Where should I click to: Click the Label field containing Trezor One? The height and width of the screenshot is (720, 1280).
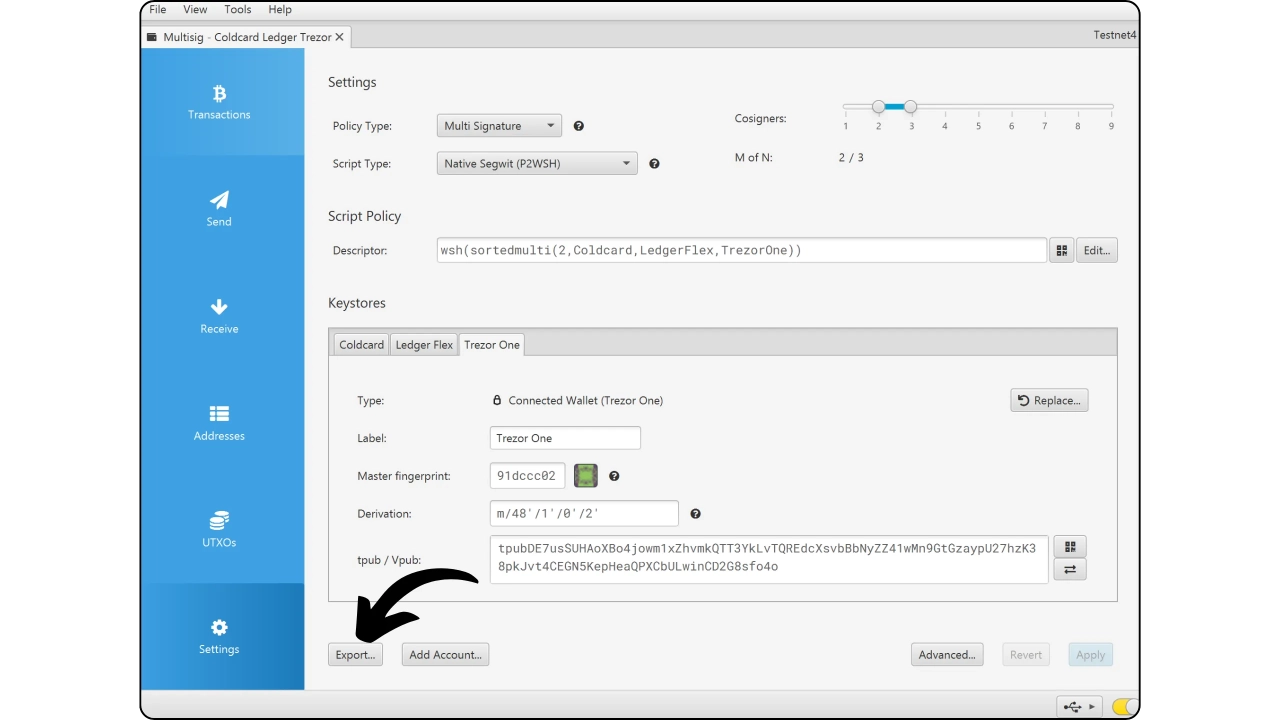coord(565,438)
